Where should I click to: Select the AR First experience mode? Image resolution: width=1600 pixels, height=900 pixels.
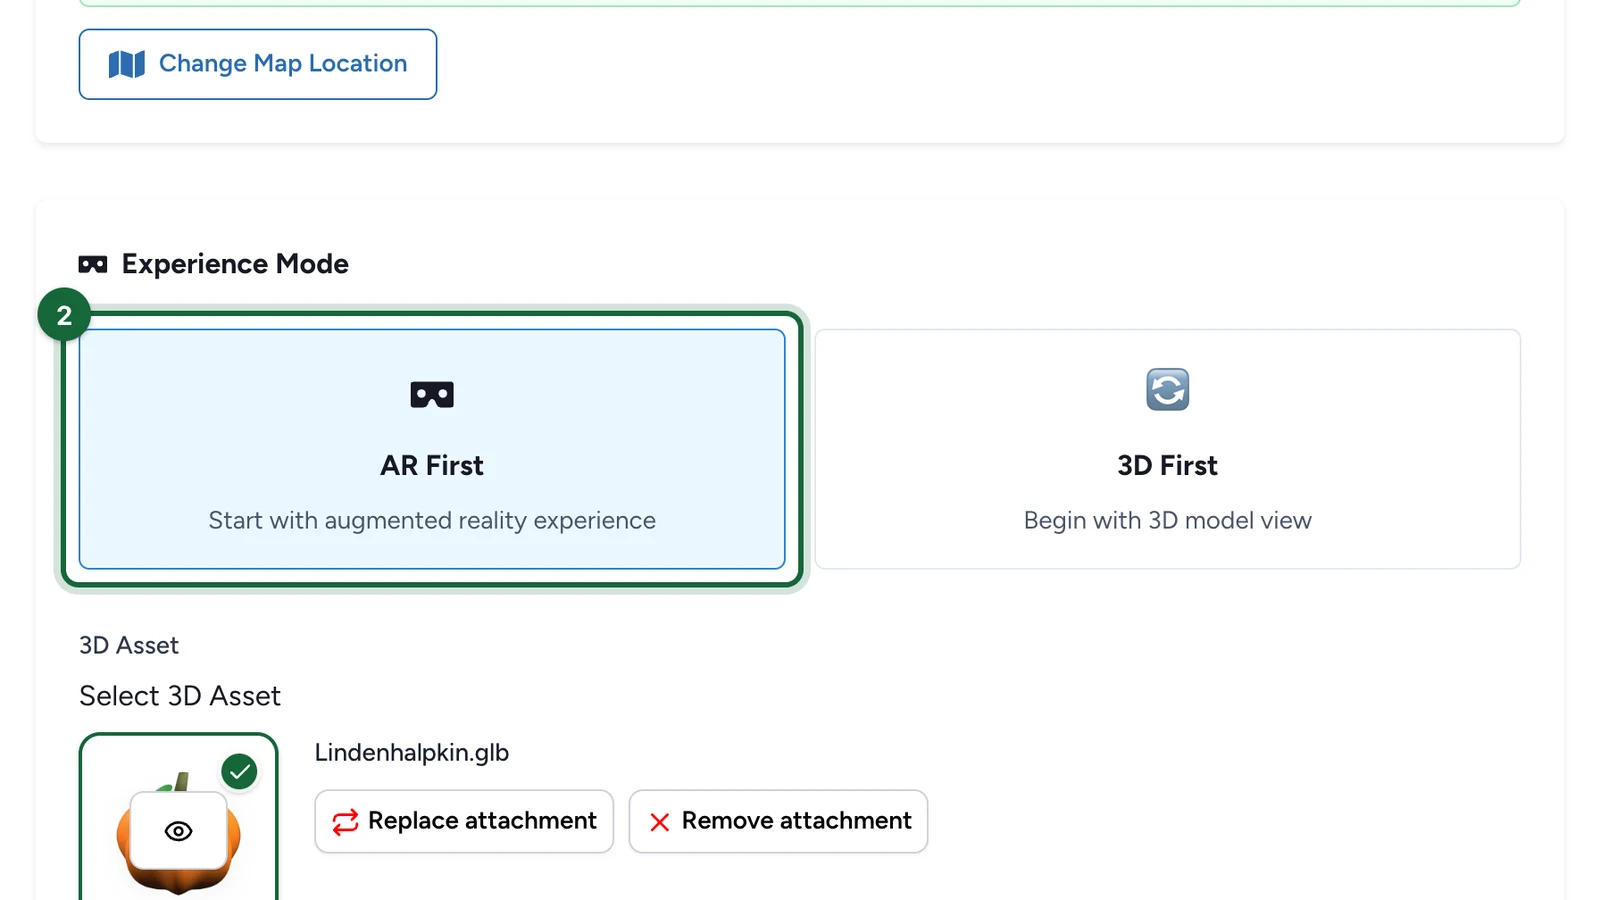point(432,449)
